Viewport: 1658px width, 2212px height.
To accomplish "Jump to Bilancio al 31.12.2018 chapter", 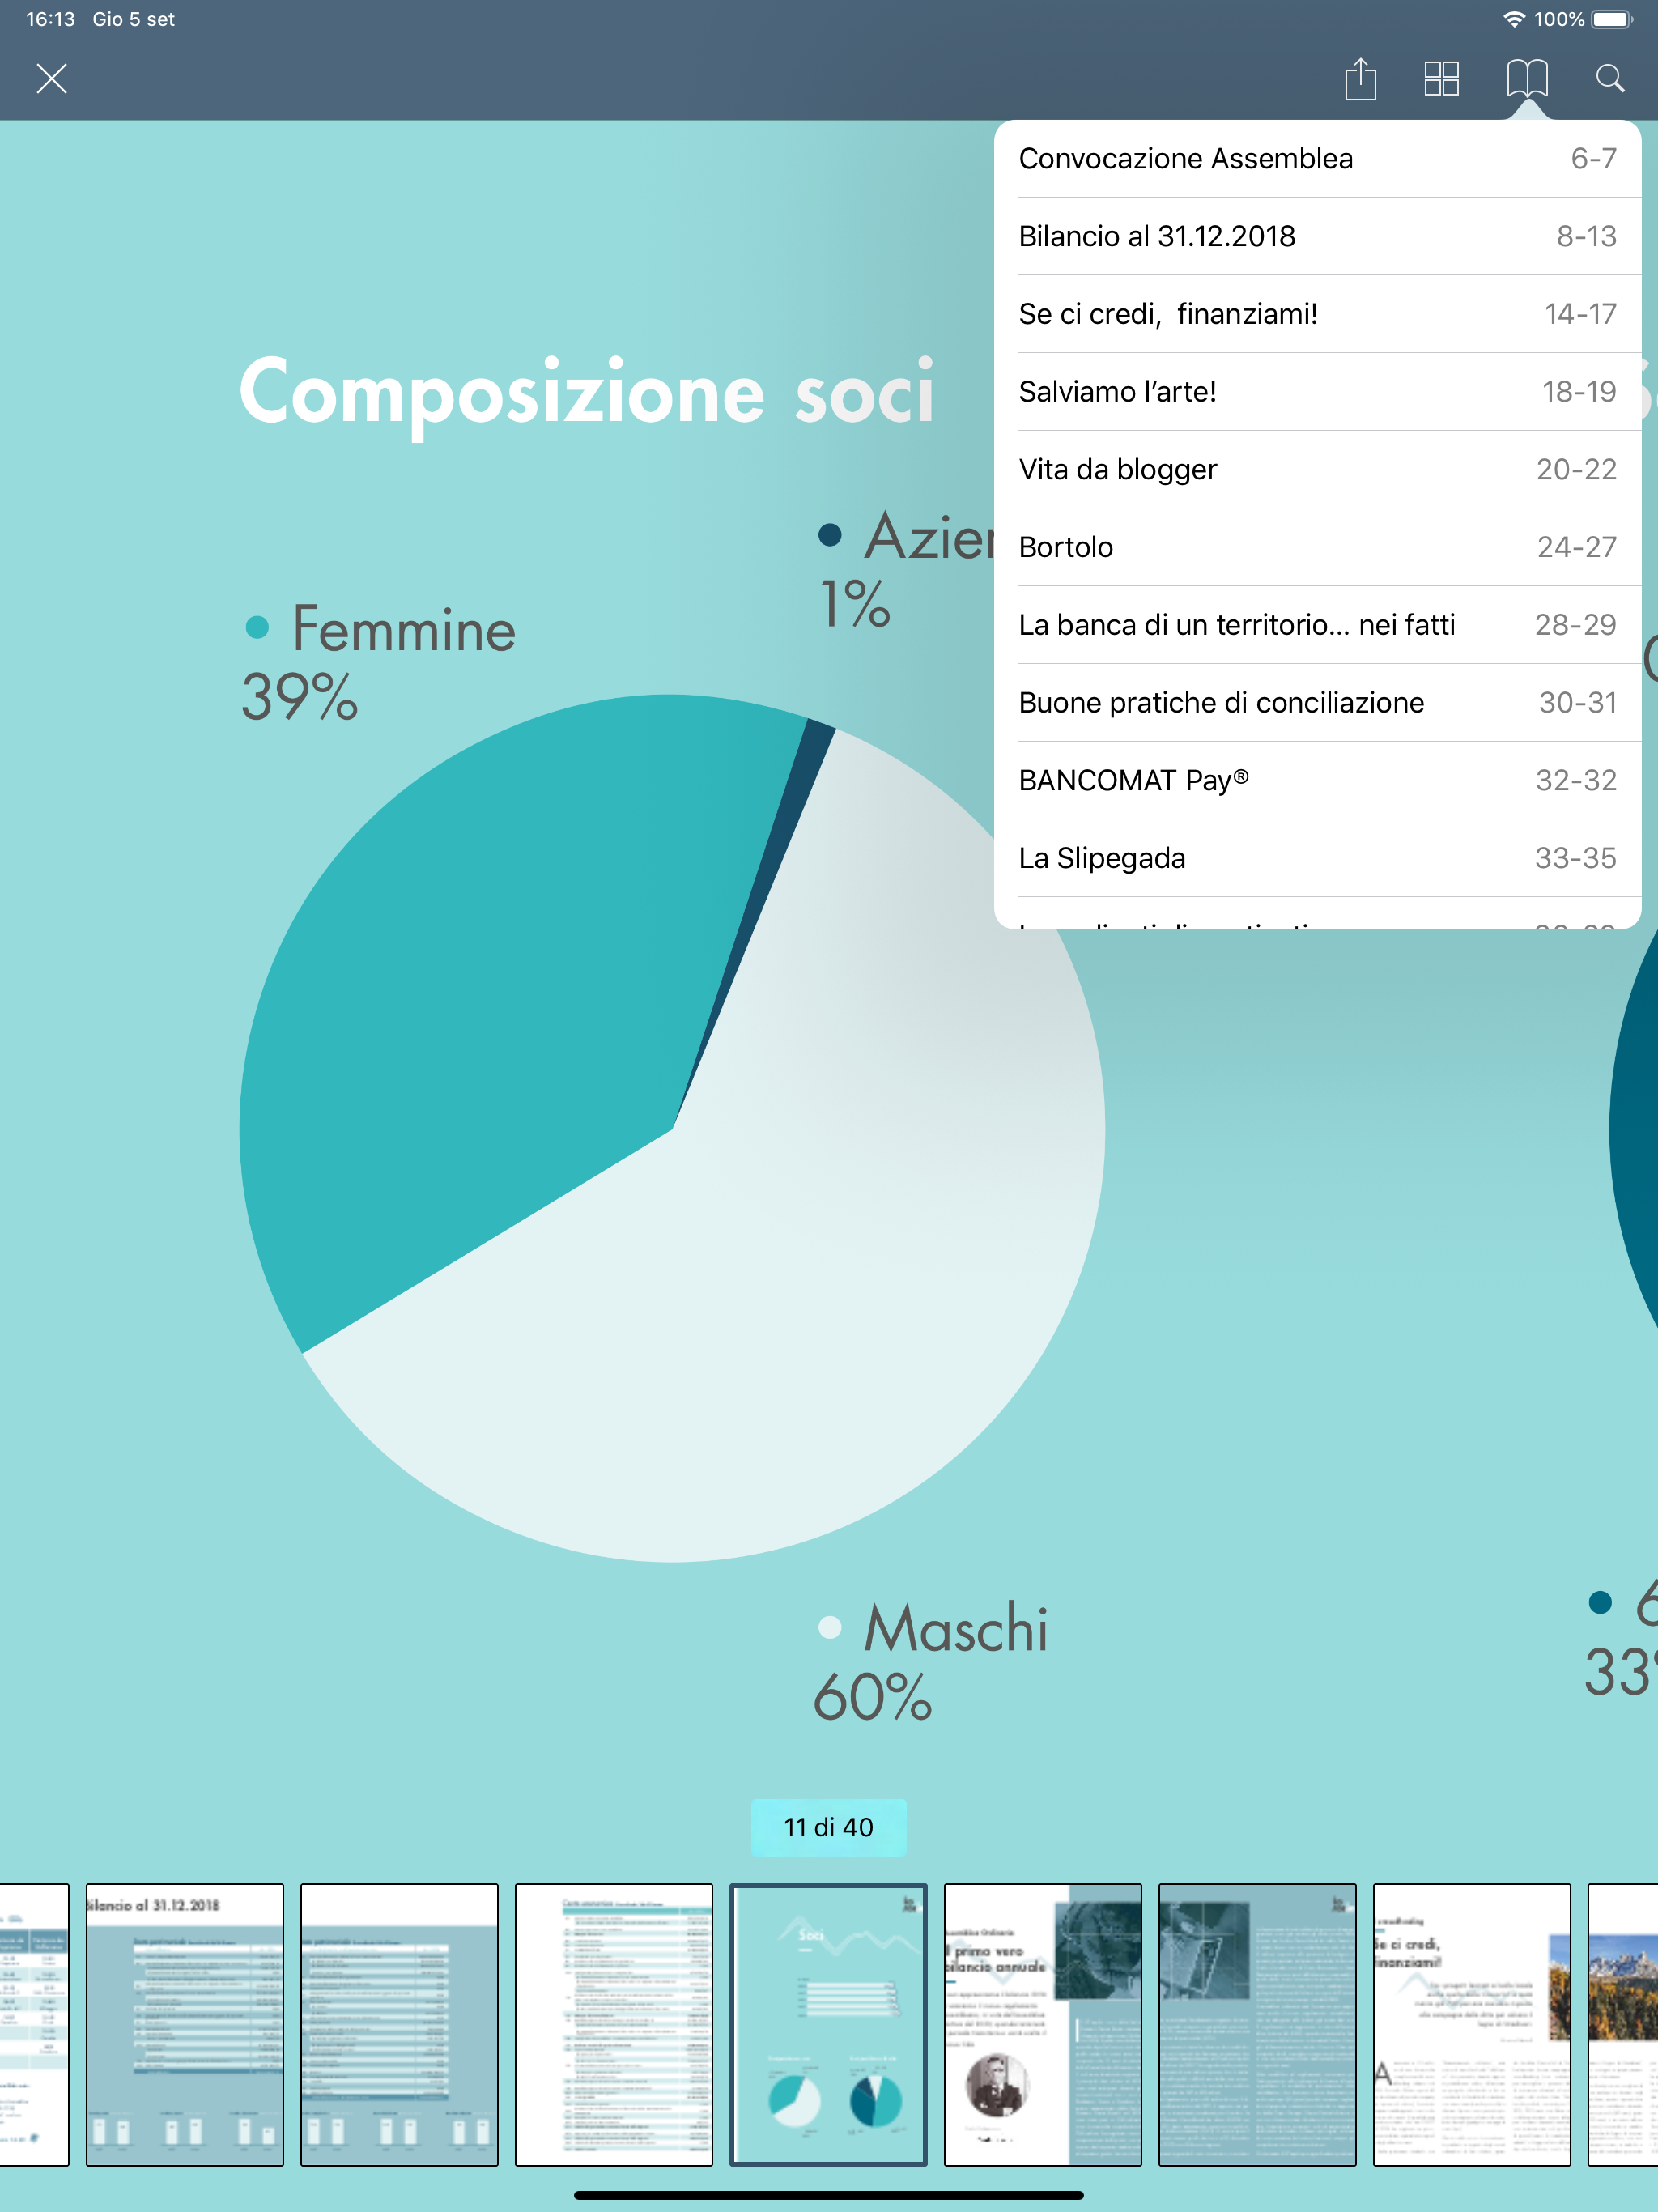I will click(1317, 236).
